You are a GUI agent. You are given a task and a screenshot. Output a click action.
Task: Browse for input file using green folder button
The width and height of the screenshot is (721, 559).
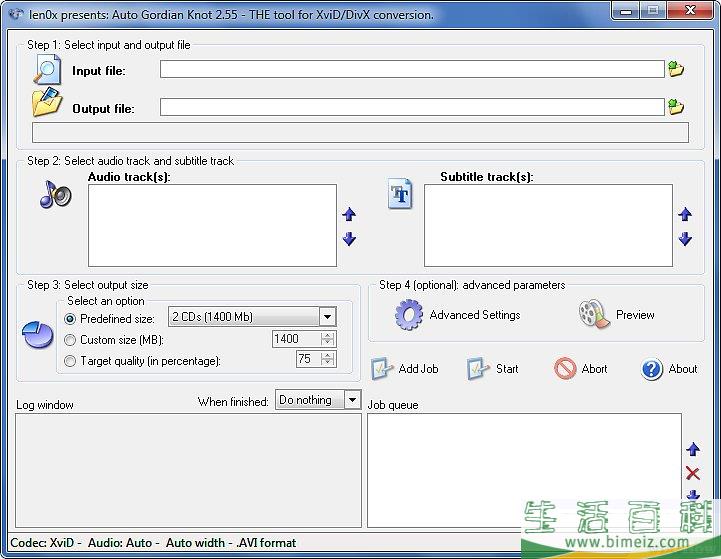pos(675,69)
